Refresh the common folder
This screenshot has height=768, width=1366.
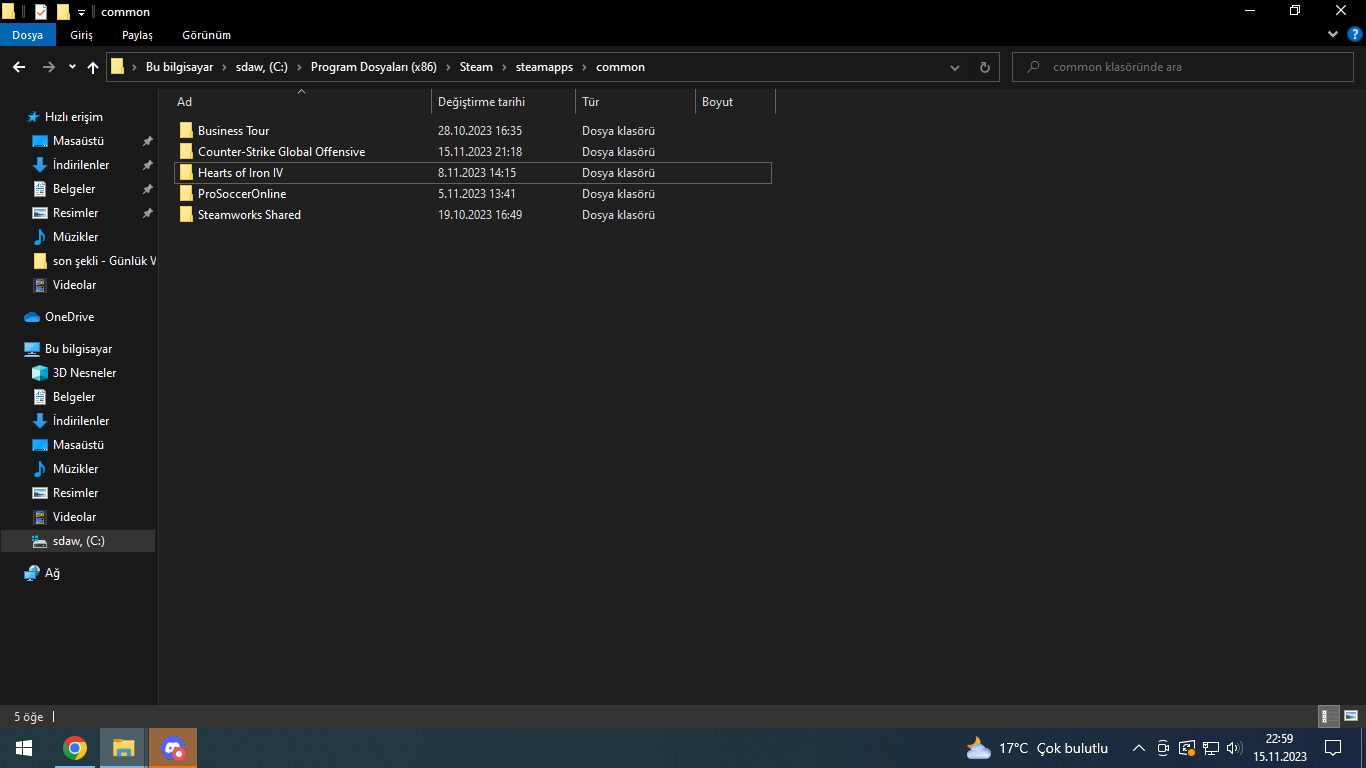click(x=984, y=67)
